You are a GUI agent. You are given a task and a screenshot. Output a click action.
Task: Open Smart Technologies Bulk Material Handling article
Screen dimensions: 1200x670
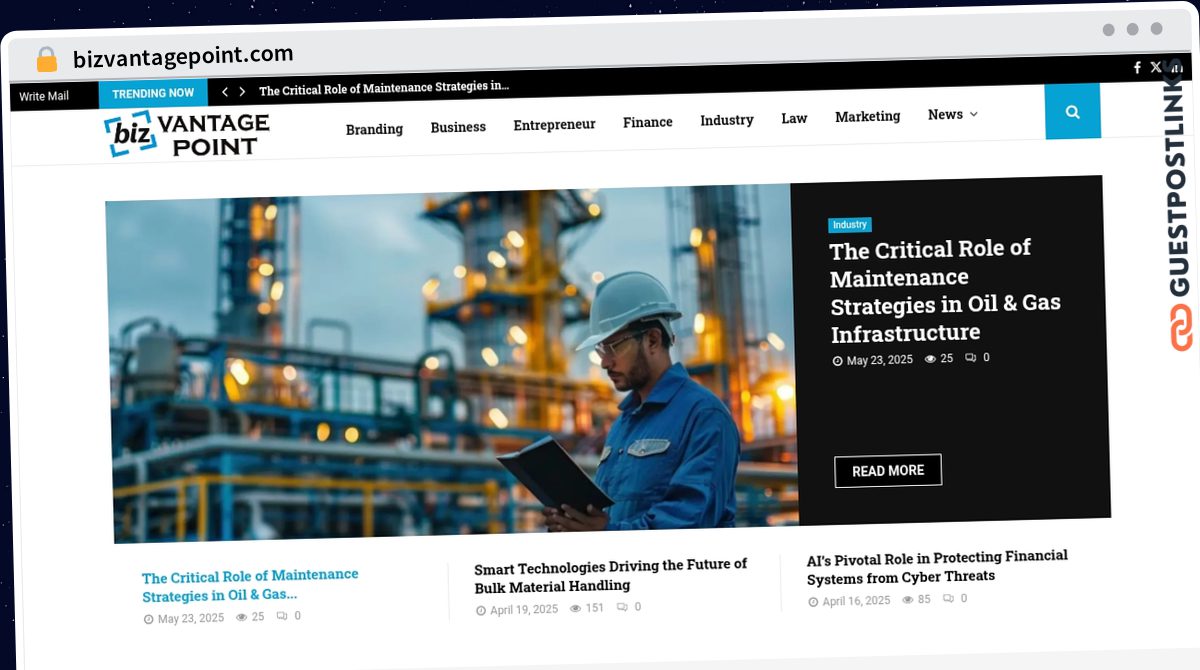[610, 575]
